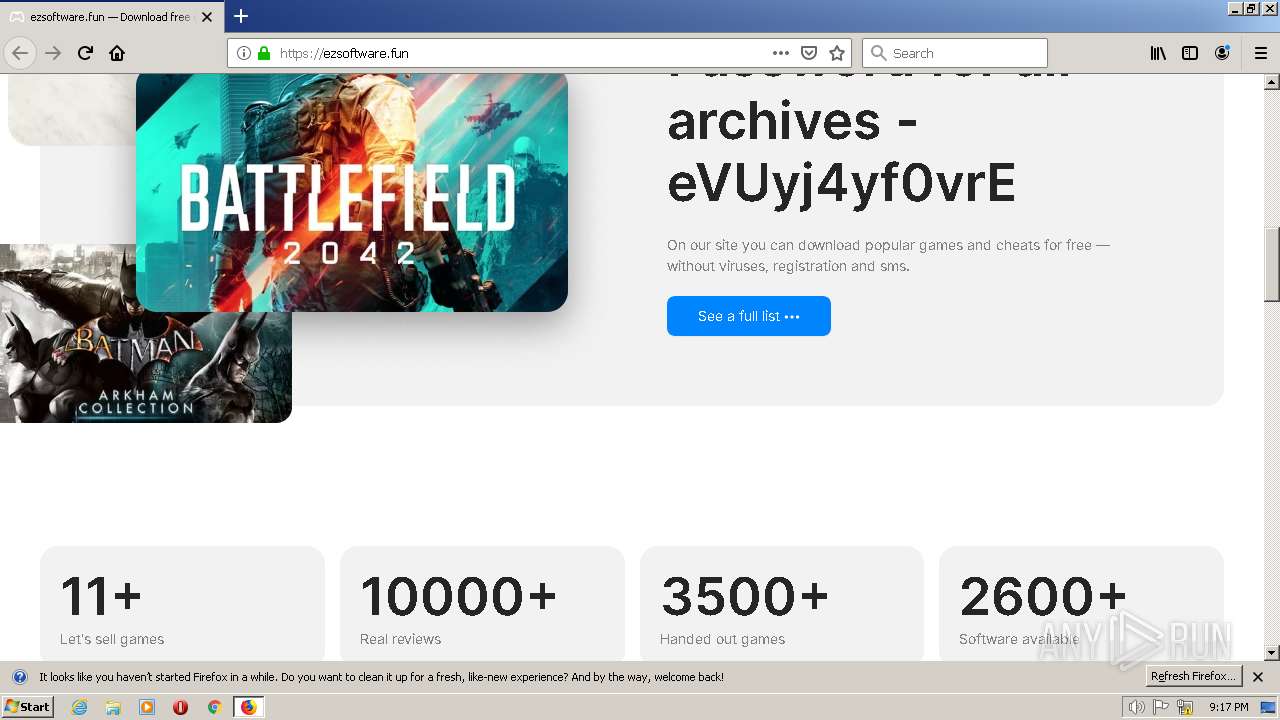
Task: Click the 11+ Let's sell games card
Action: 182,603
